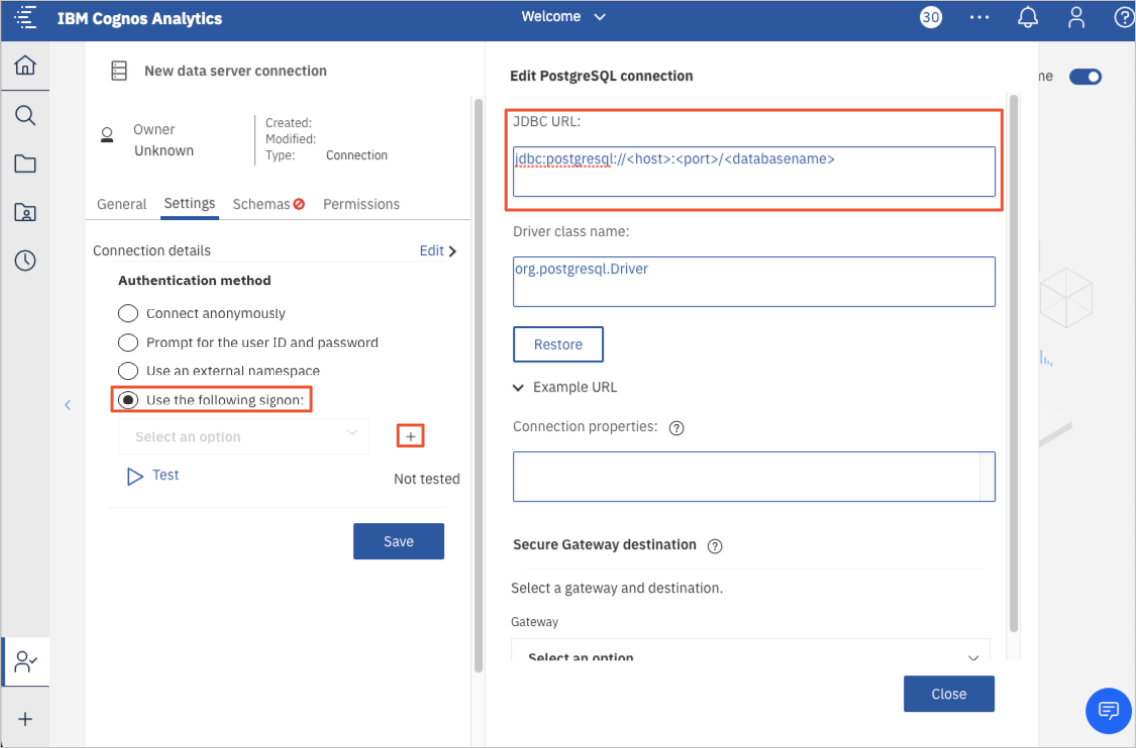The width and height of the screenshot is (1136, 748).
Task: Select Prompt for the user ID and password
Action: coord(128,342)
